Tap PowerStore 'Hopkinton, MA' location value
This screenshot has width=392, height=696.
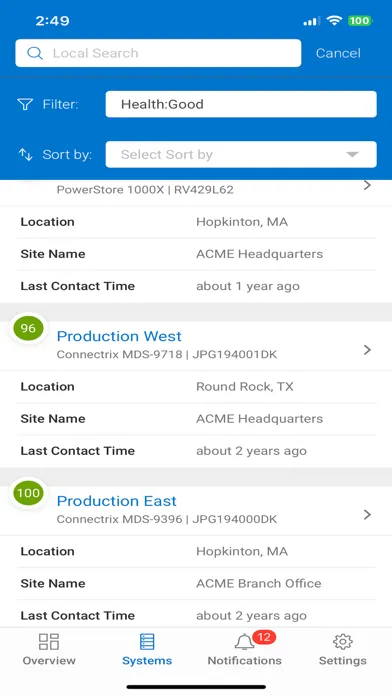(x=242, y=222)
